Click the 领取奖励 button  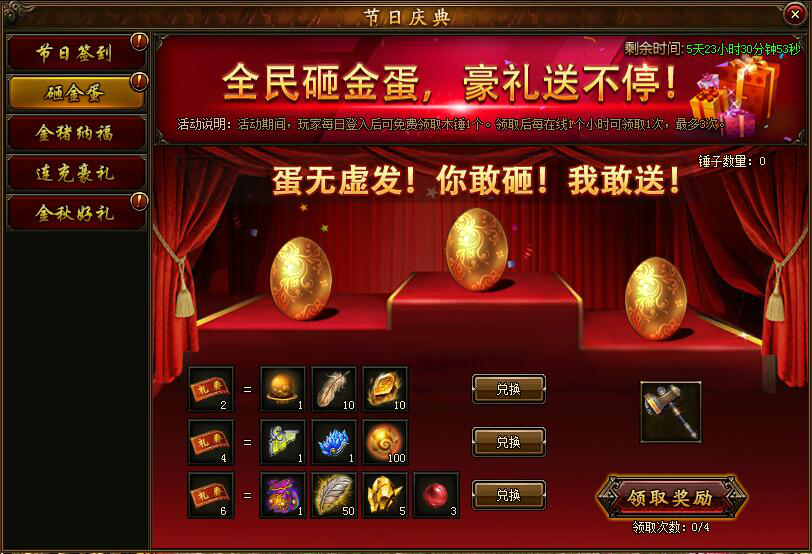670,498
